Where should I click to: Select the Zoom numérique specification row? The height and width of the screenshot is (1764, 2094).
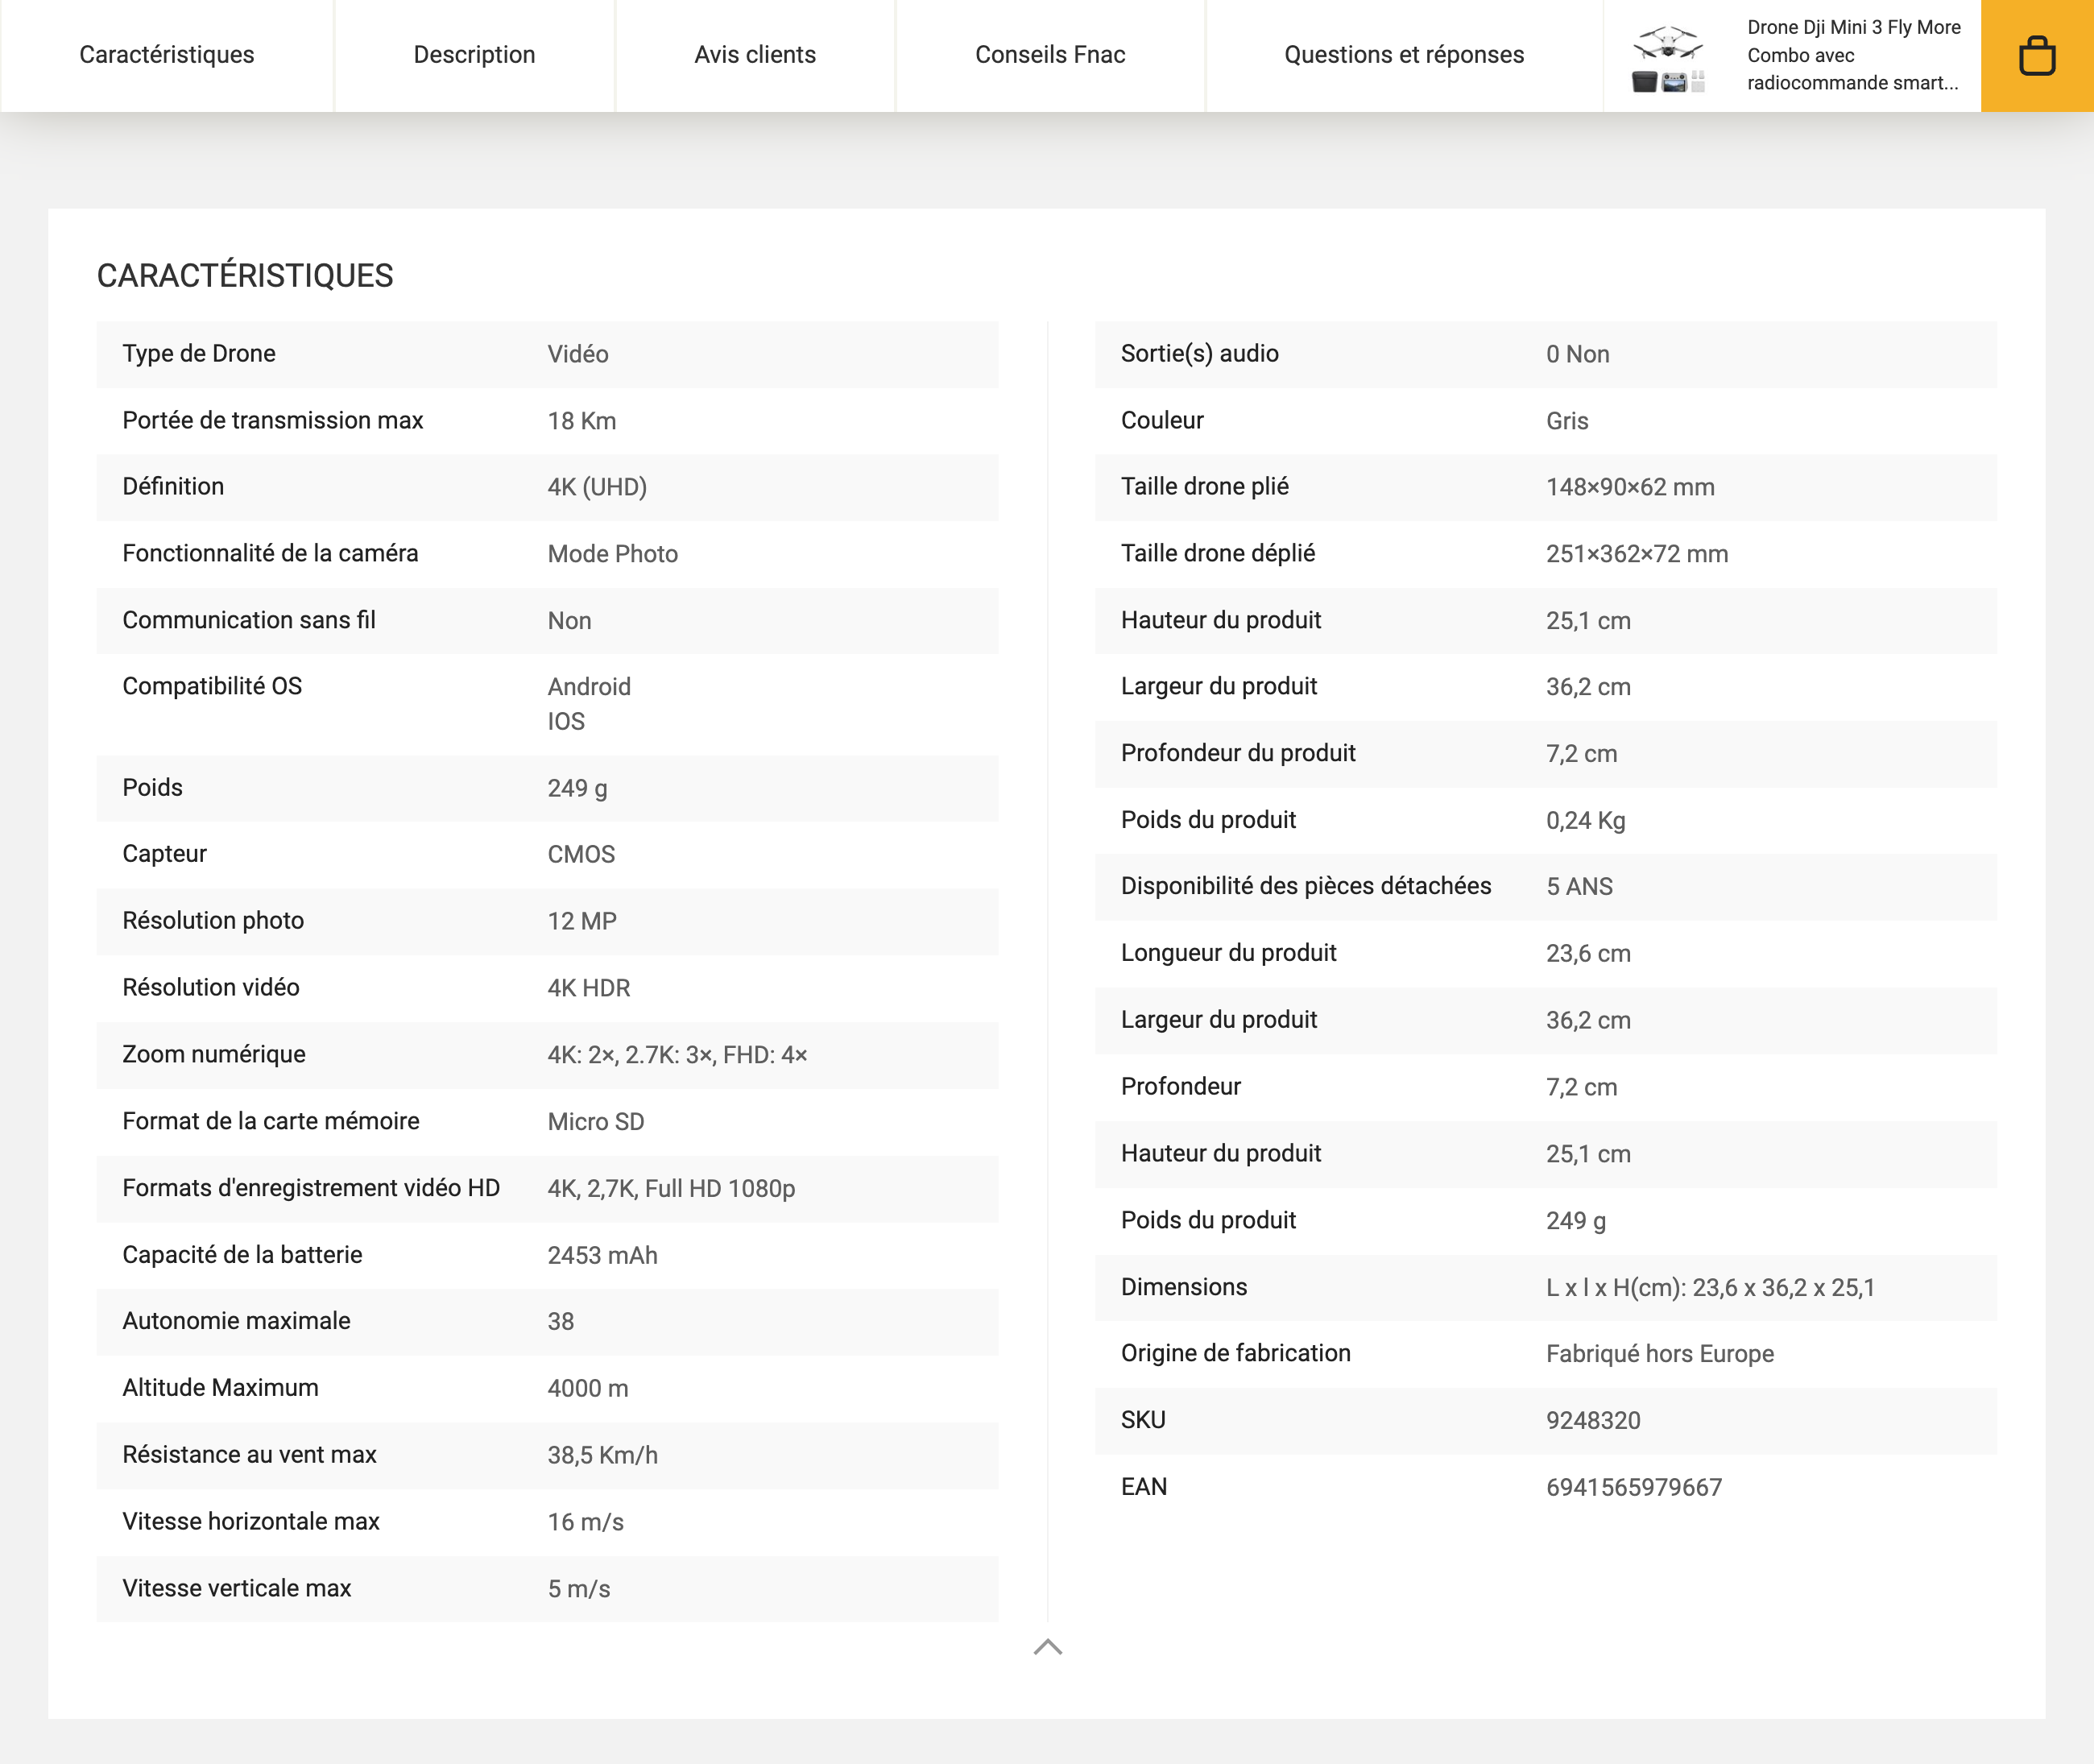click(547, 1054)
